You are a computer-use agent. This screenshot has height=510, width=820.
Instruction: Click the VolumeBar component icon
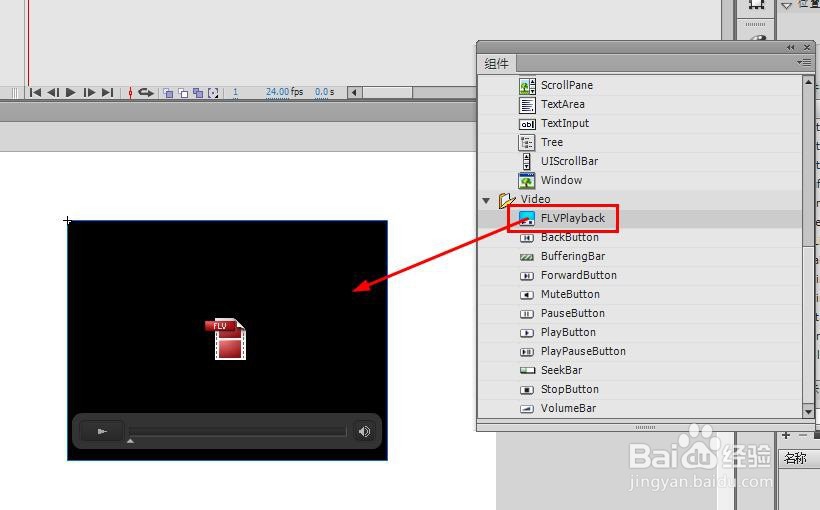click(527, 409)
